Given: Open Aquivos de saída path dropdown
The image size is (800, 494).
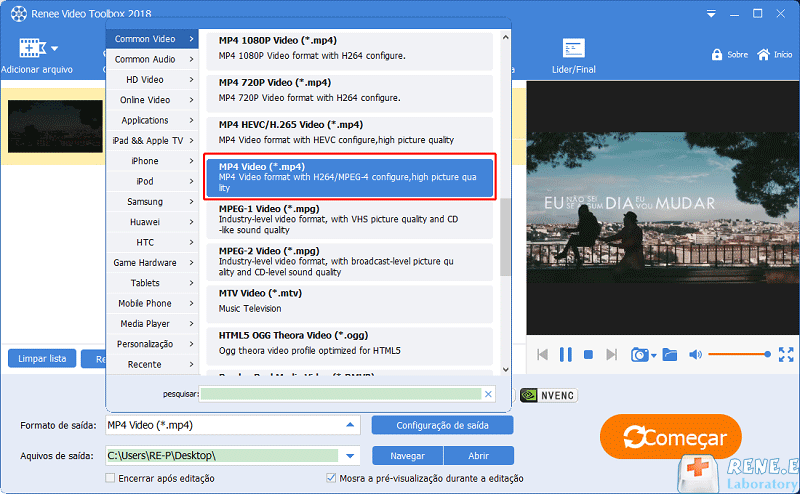Looking at the screenshot, I should point(350,456).
